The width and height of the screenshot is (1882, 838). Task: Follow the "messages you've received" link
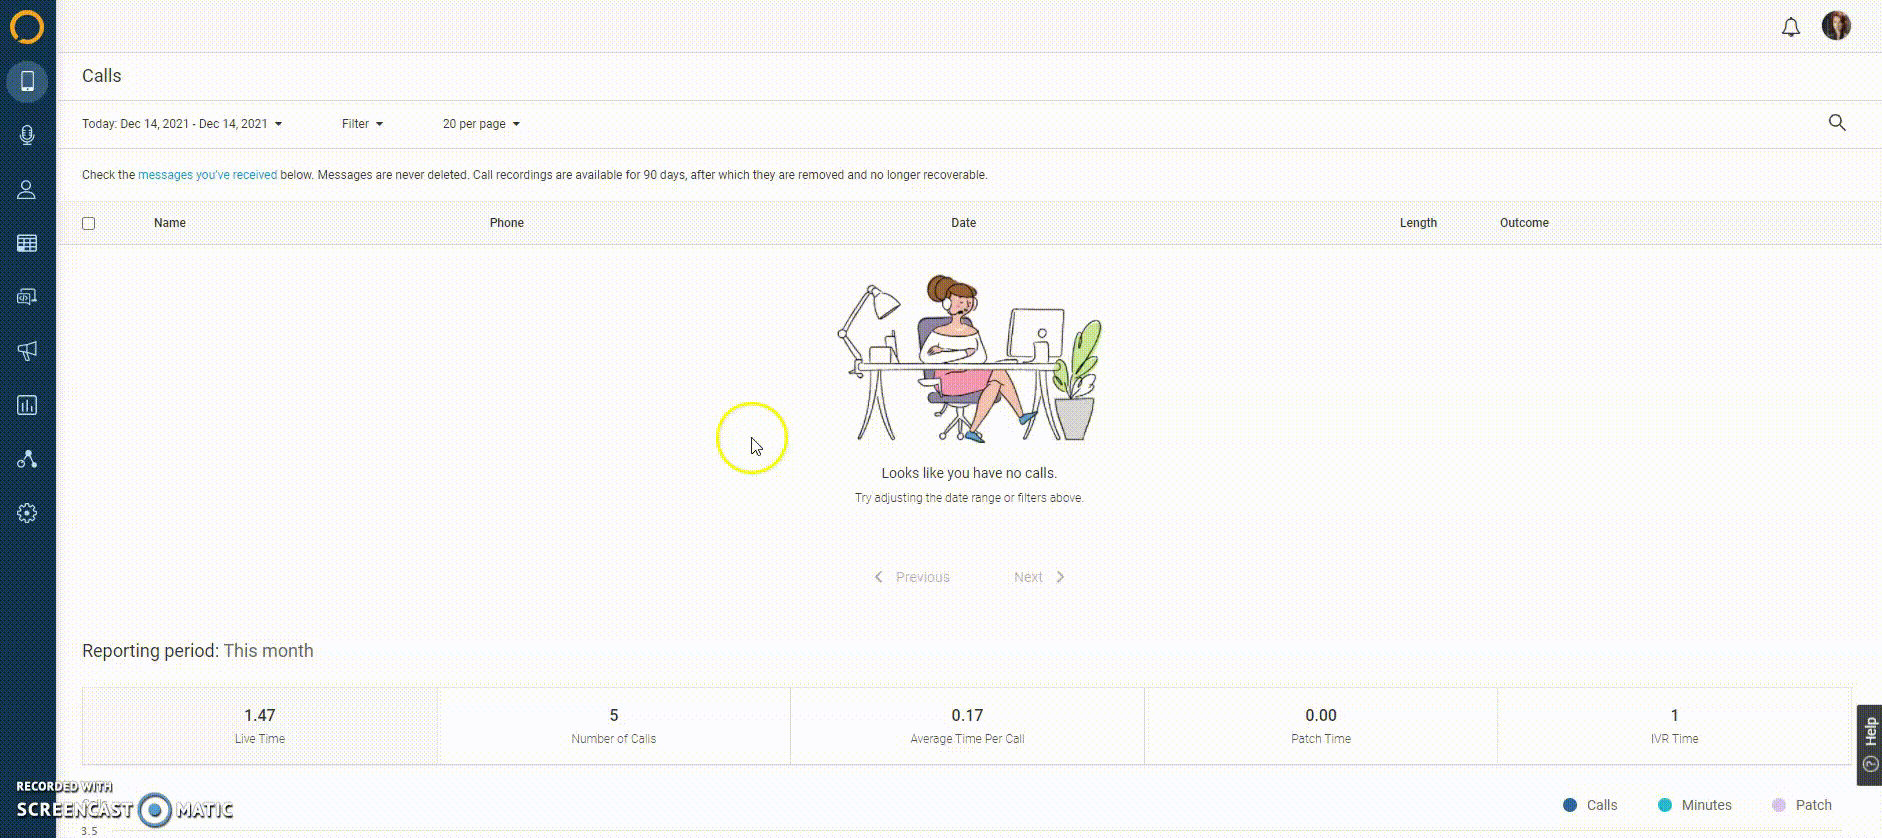[x=207, y=175]
